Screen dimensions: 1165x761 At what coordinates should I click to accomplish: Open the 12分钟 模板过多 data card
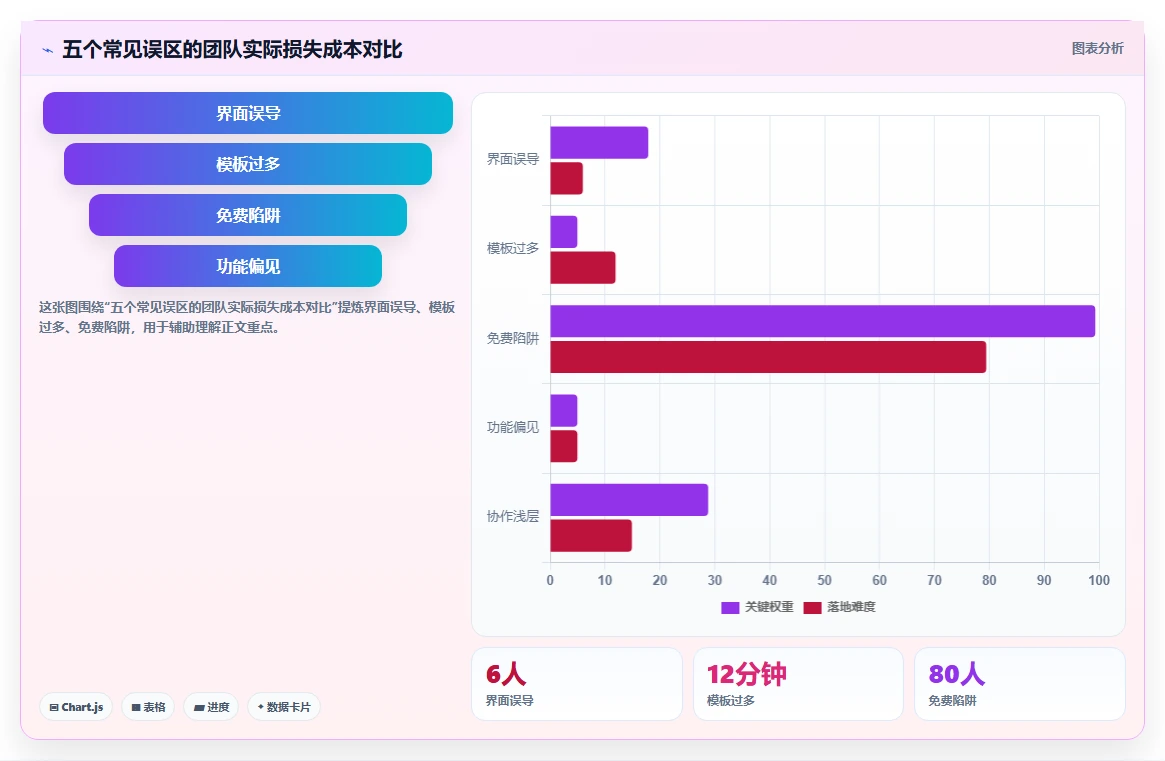click(x=798, y=684)
